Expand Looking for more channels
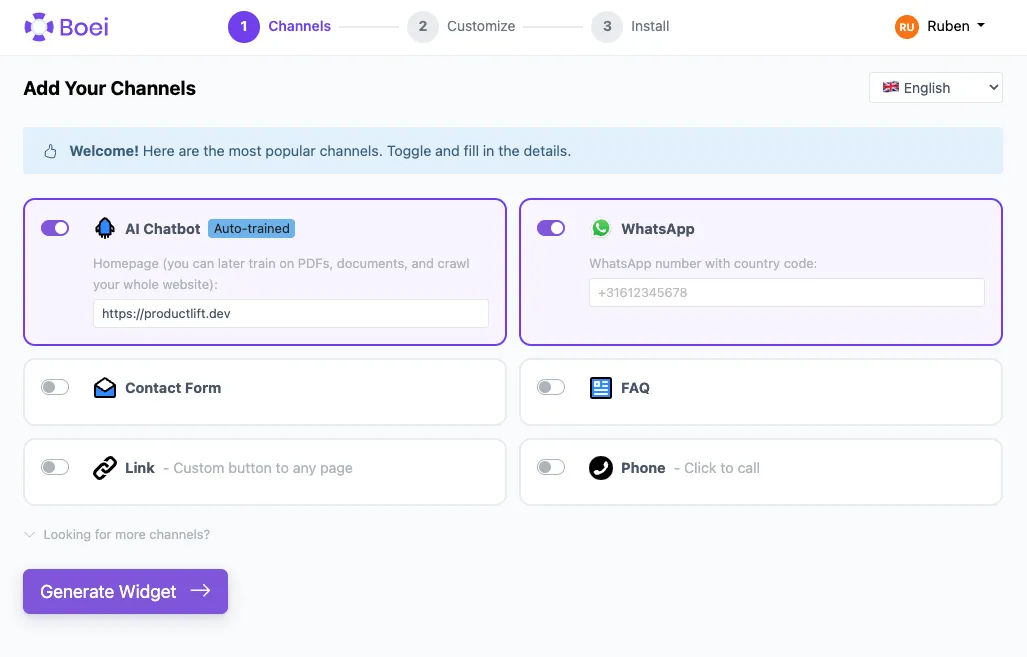The image size is (1027, 657). click(117, 534)
